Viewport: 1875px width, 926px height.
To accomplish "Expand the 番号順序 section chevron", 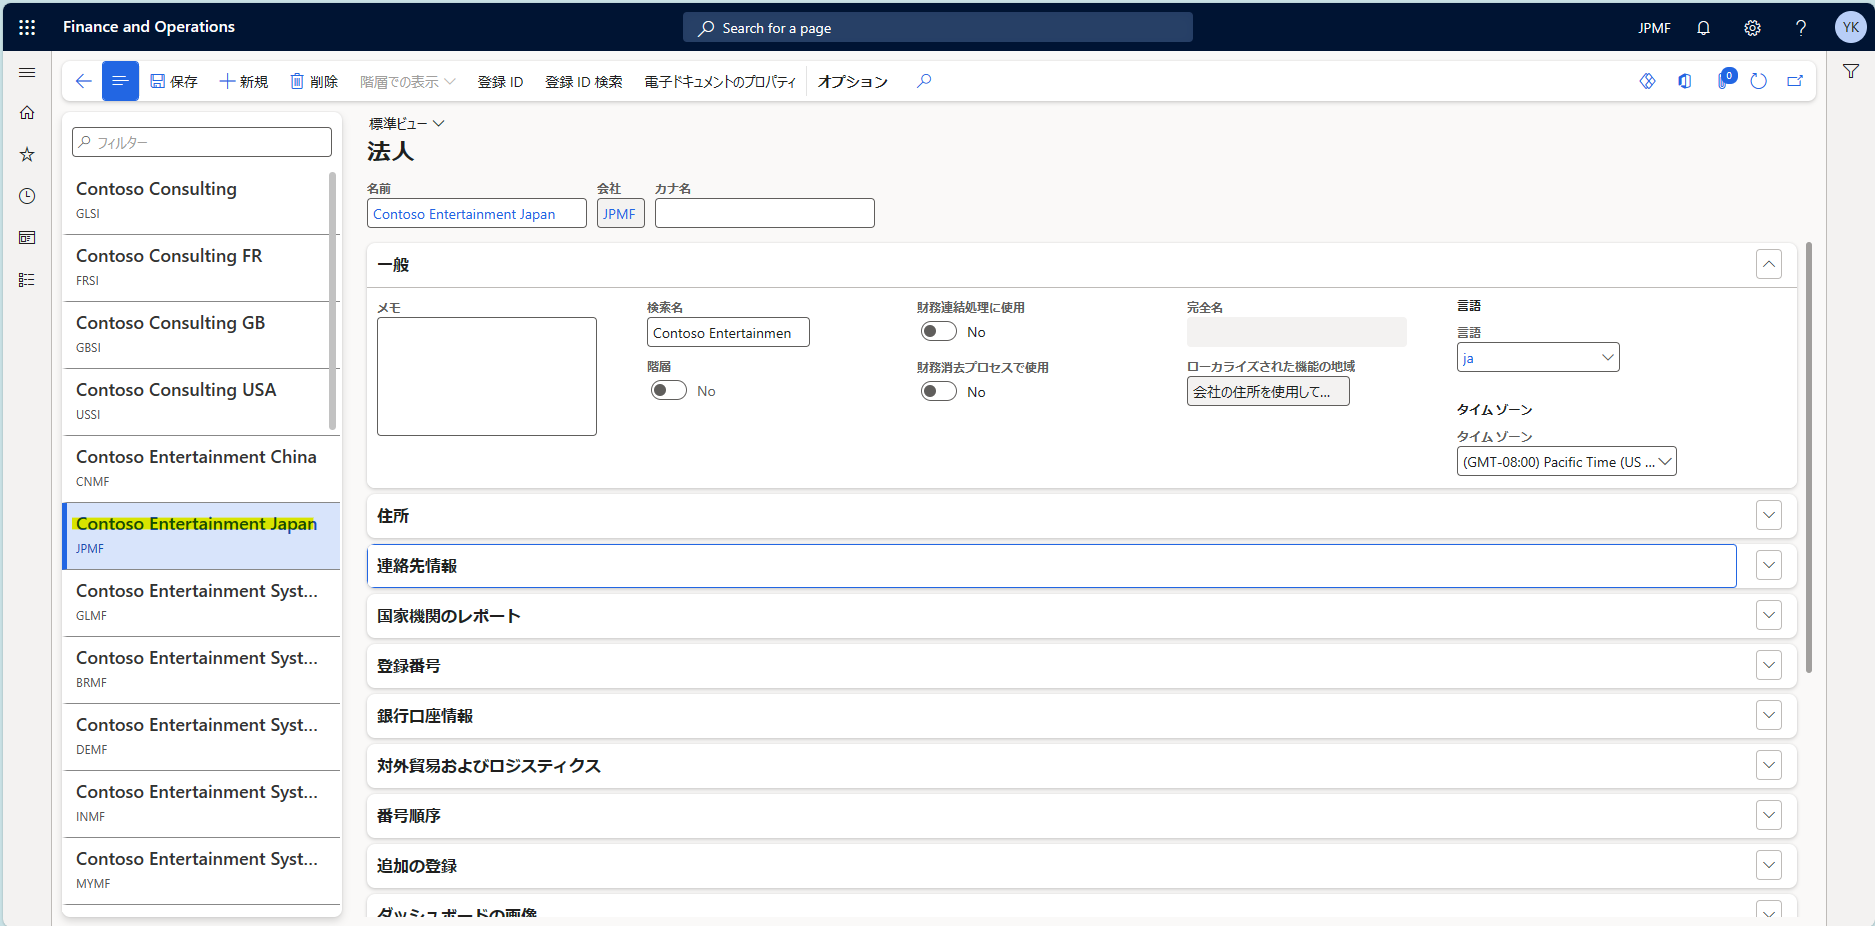I will pos(1769,815).
